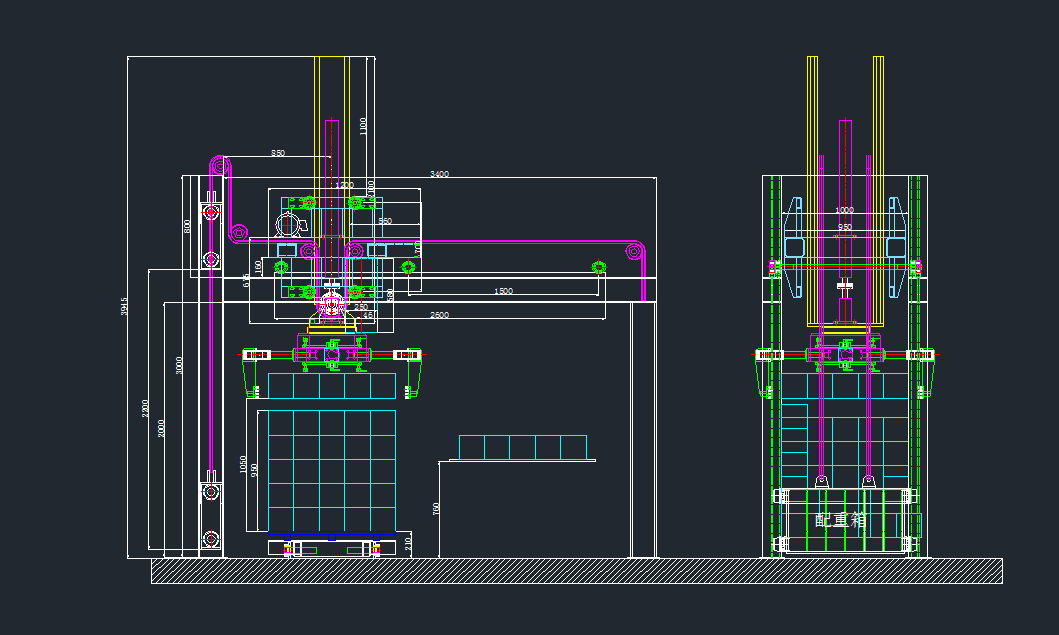
Task: Click the 配重箱 counterweight box label
Action: [x=841, y=520]
